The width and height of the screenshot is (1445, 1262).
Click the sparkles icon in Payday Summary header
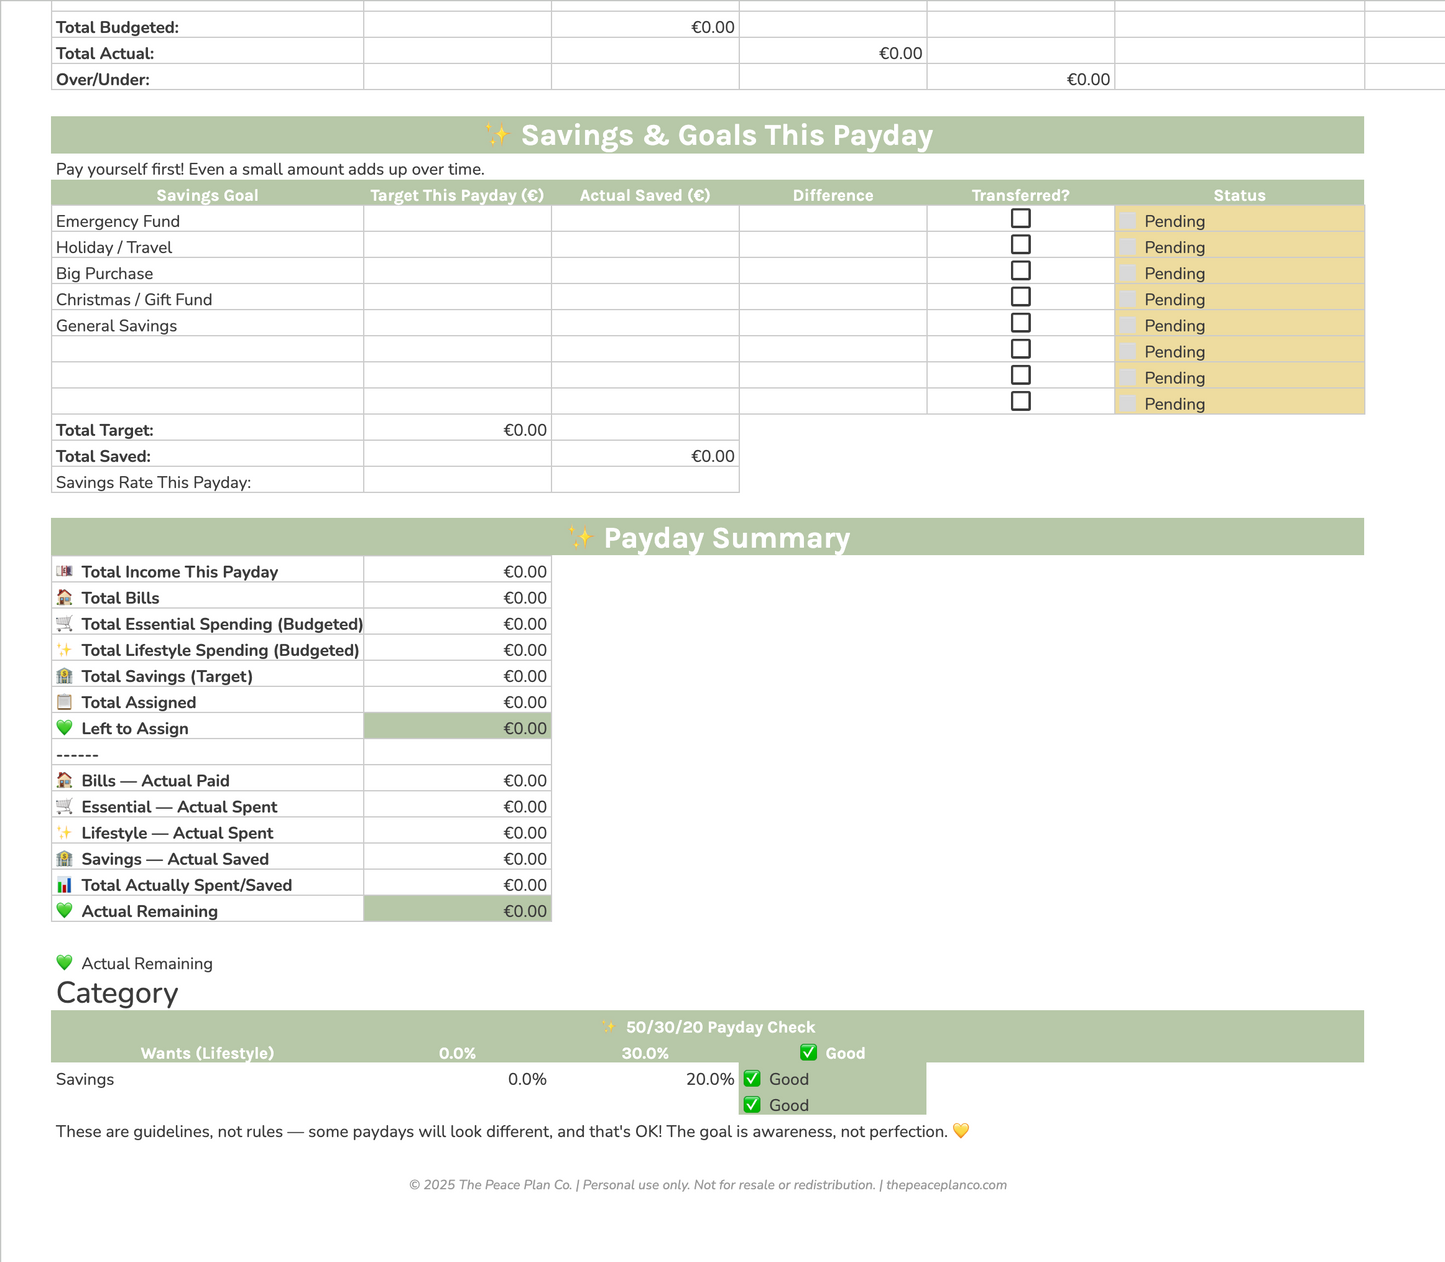tap(581, 537)
